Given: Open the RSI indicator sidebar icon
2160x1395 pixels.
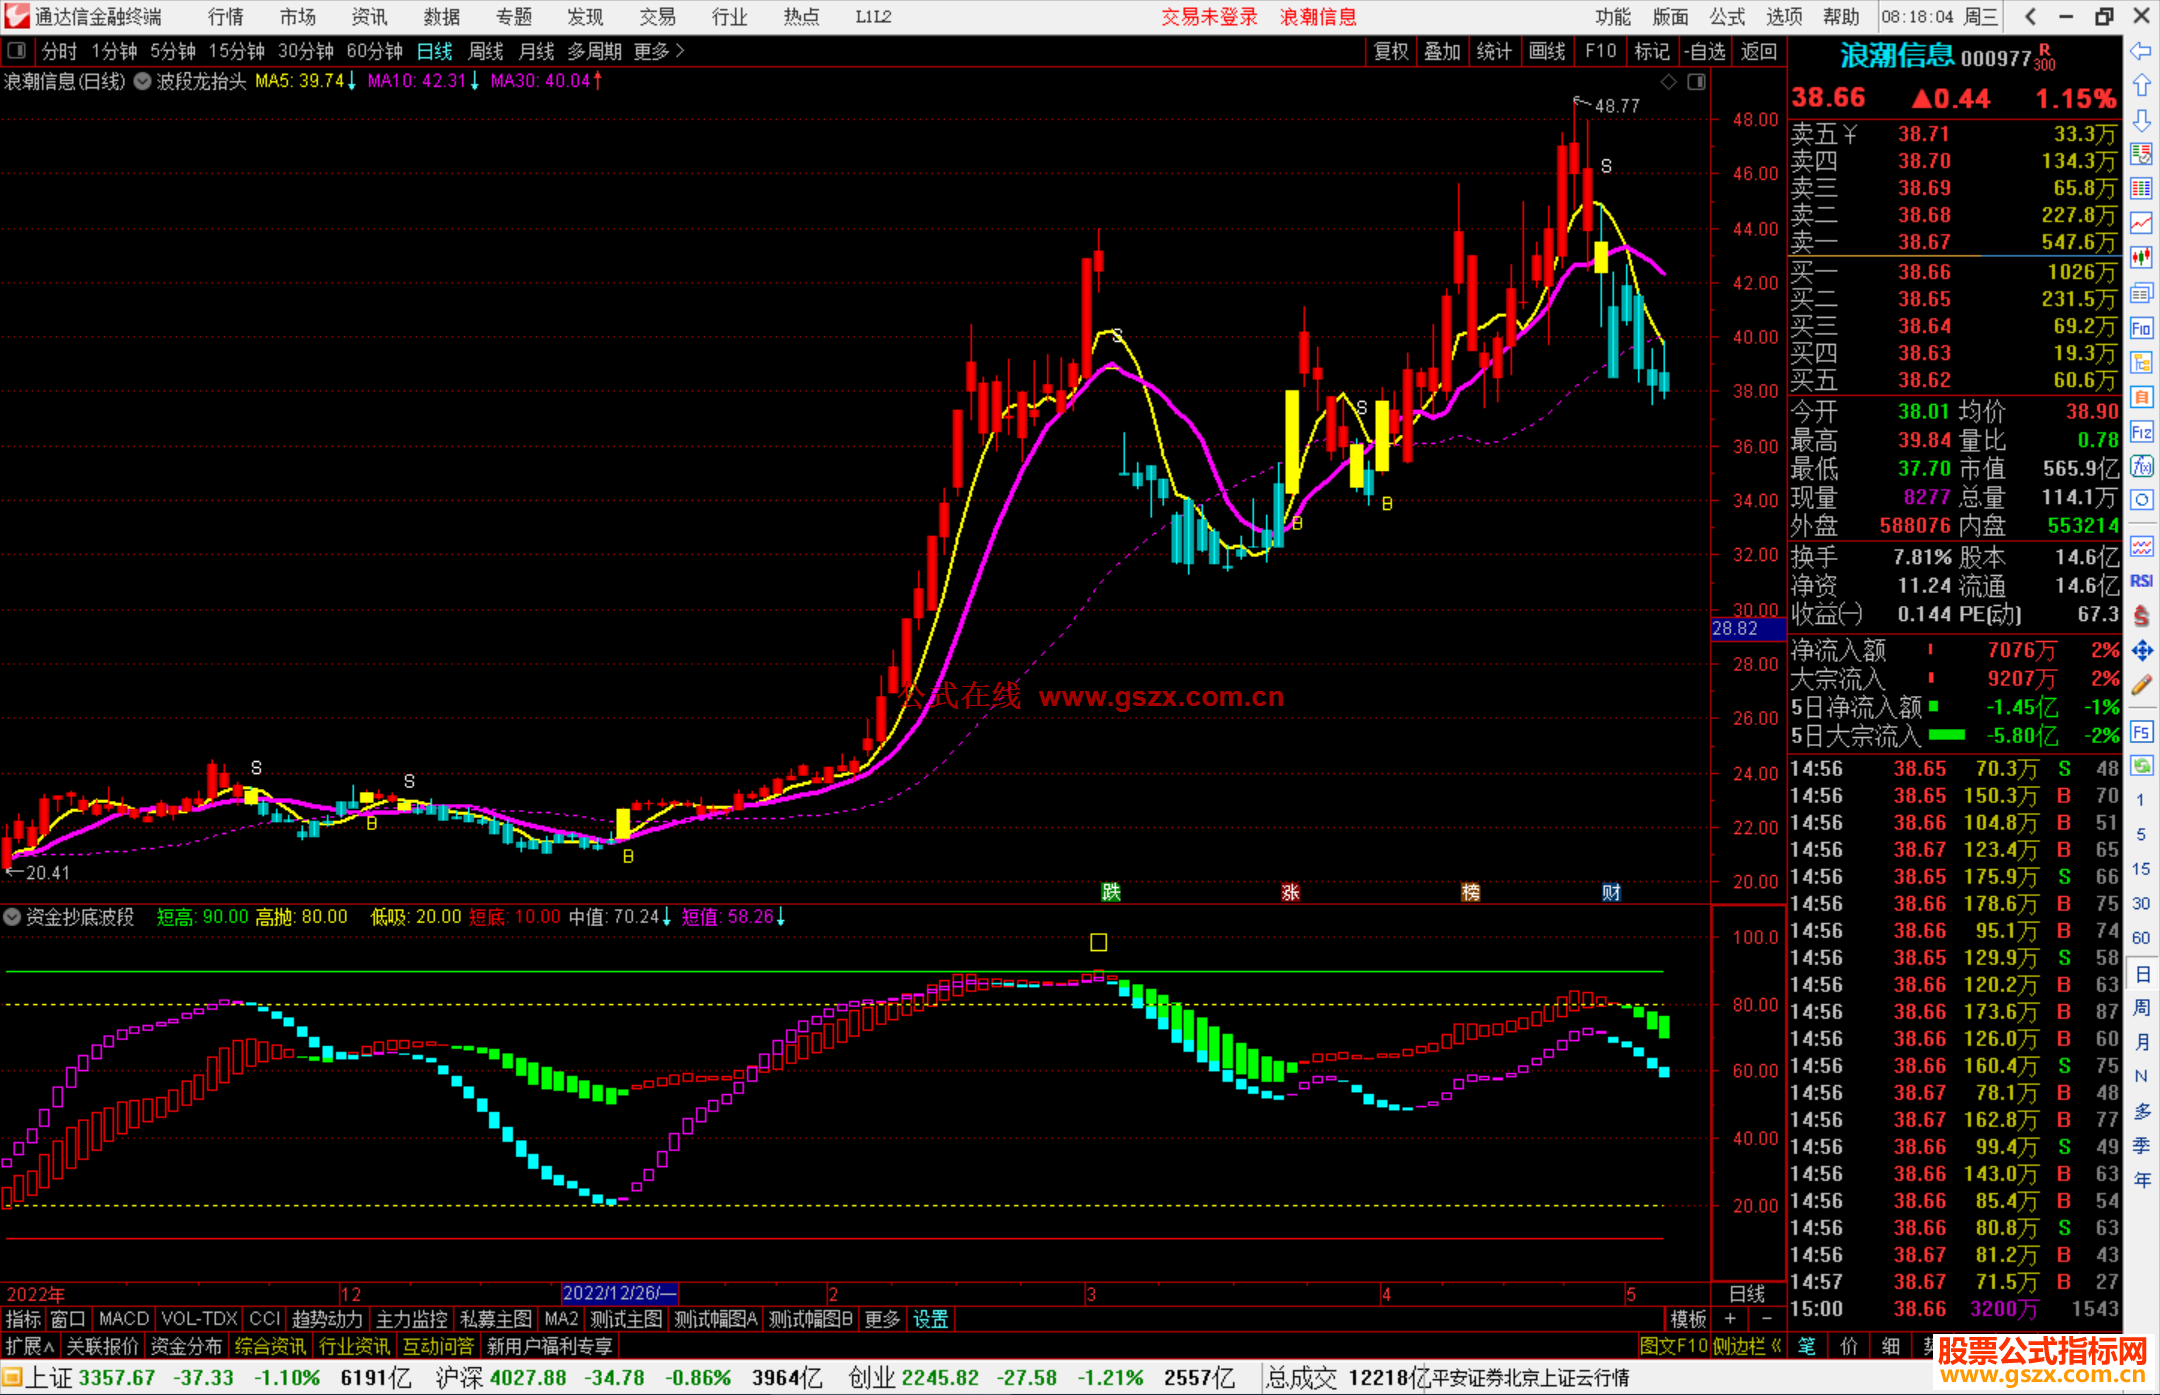Looking at the screenshot, I should (x=2141, y=581).
